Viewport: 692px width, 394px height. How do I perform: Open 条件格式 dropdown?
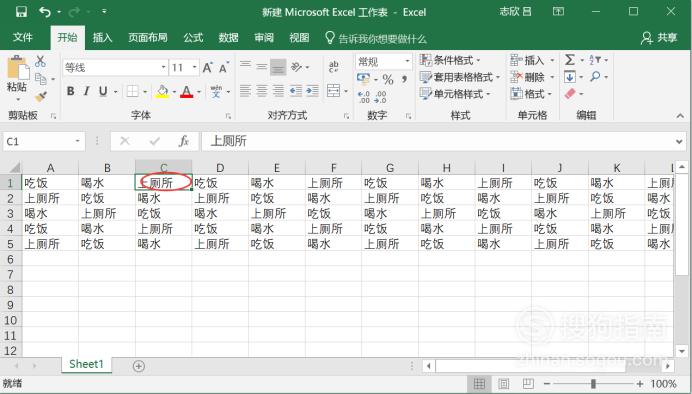point(450,60)
